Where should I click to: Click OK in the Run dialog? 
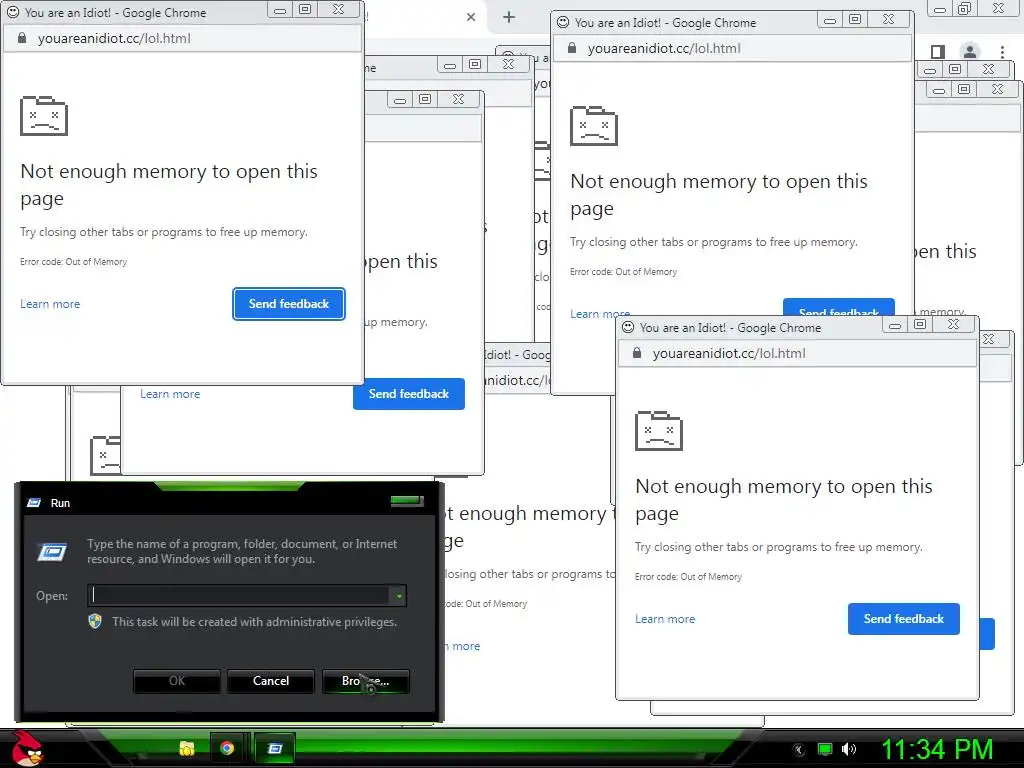(177, 680)
